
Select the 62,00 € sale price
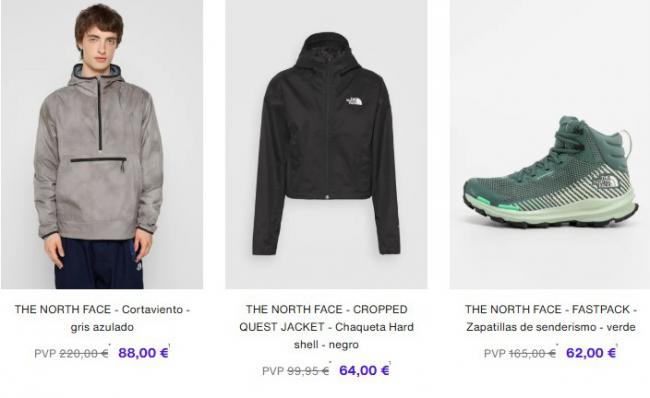[591, 353]
